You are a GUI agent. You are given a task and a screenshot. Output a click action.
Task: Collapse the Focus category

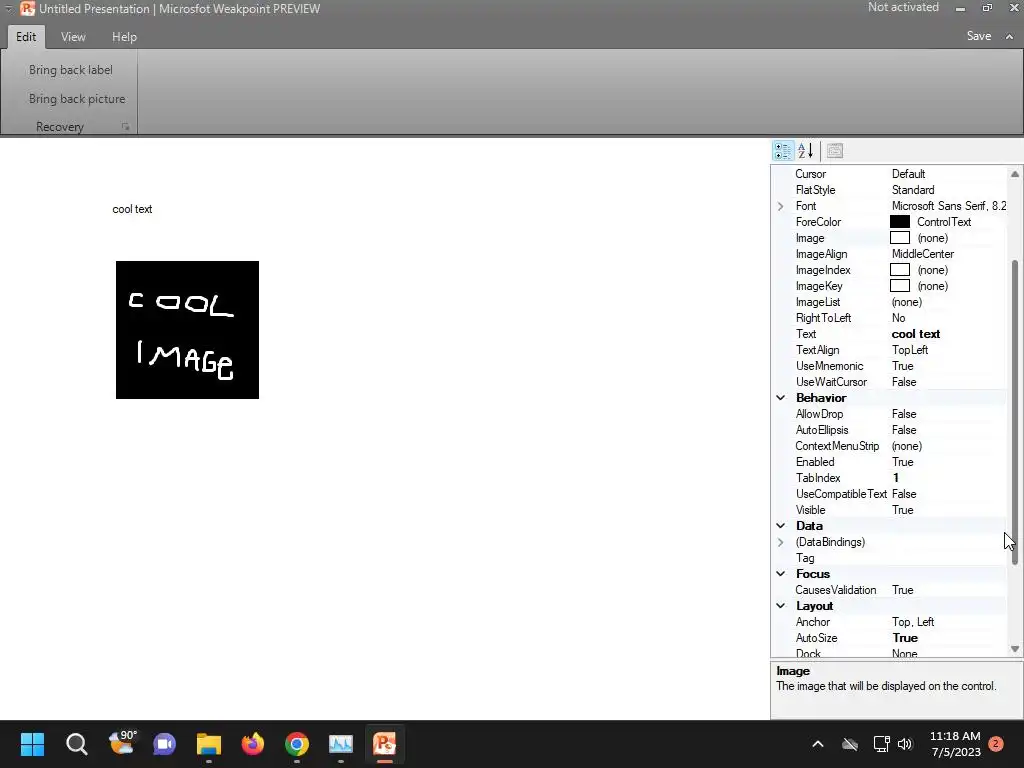tap(780, 574)
